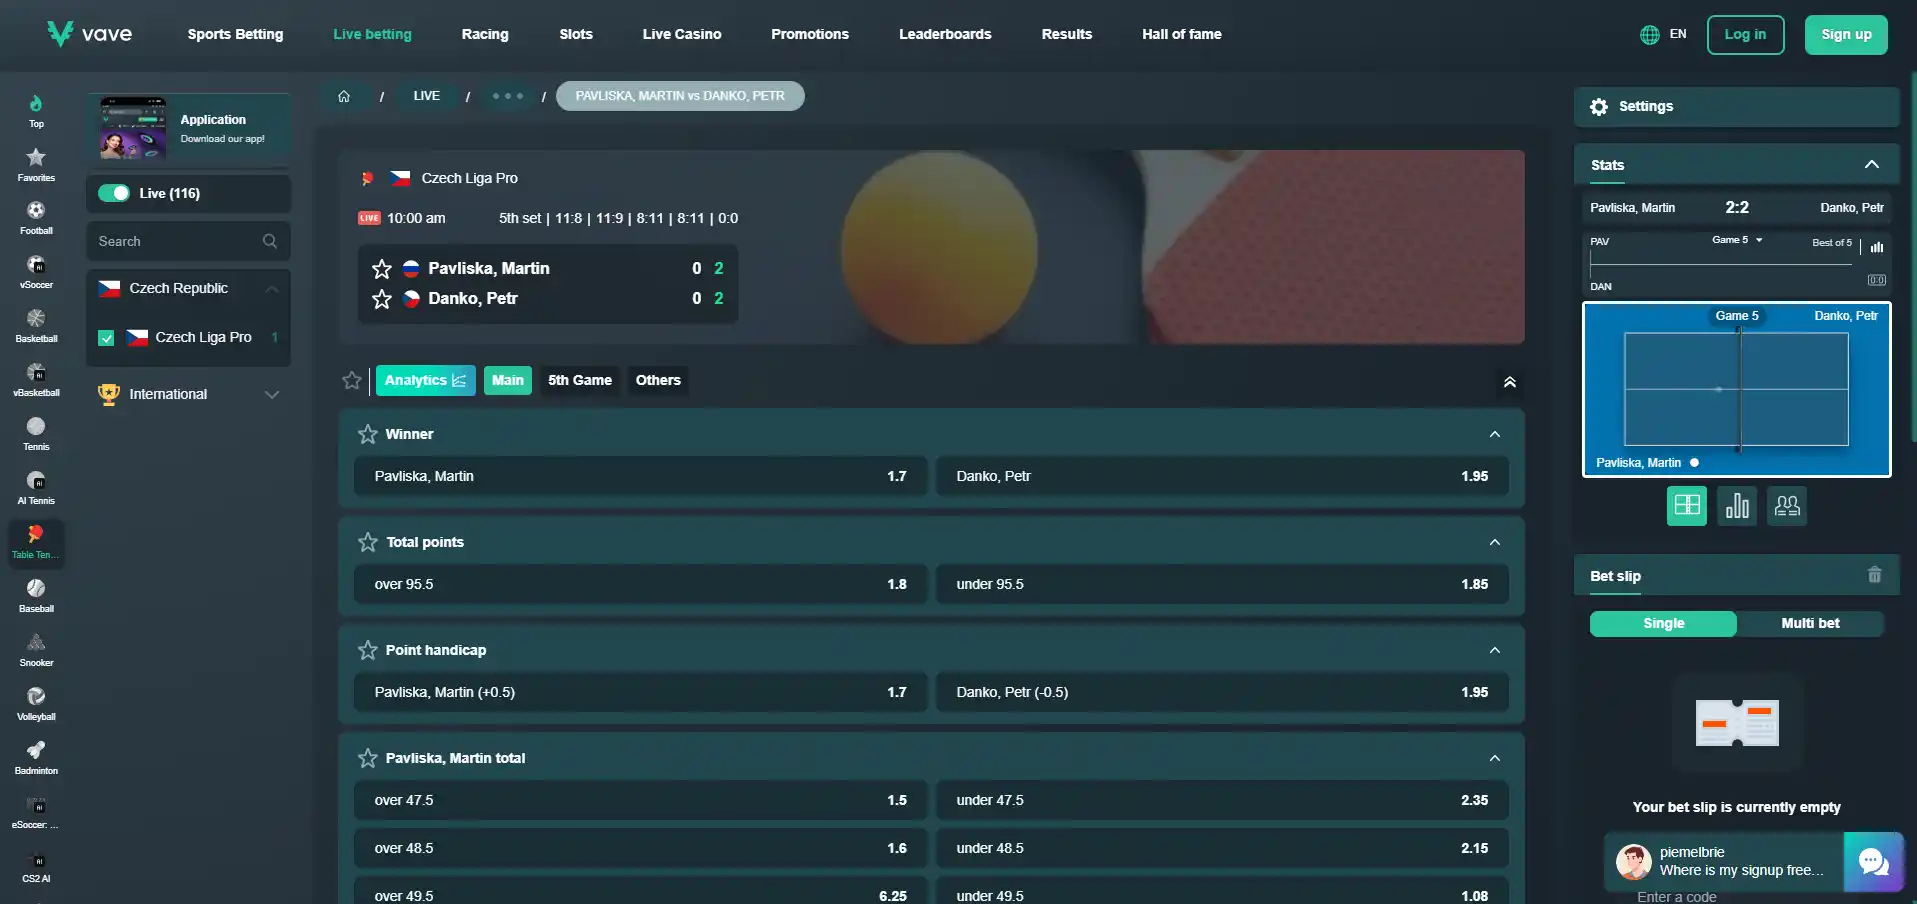Image resolution: width=1917 pixels, height=904 pixels.
Task: Bet on under 95.5 total points
Action: pos(1222,584)
